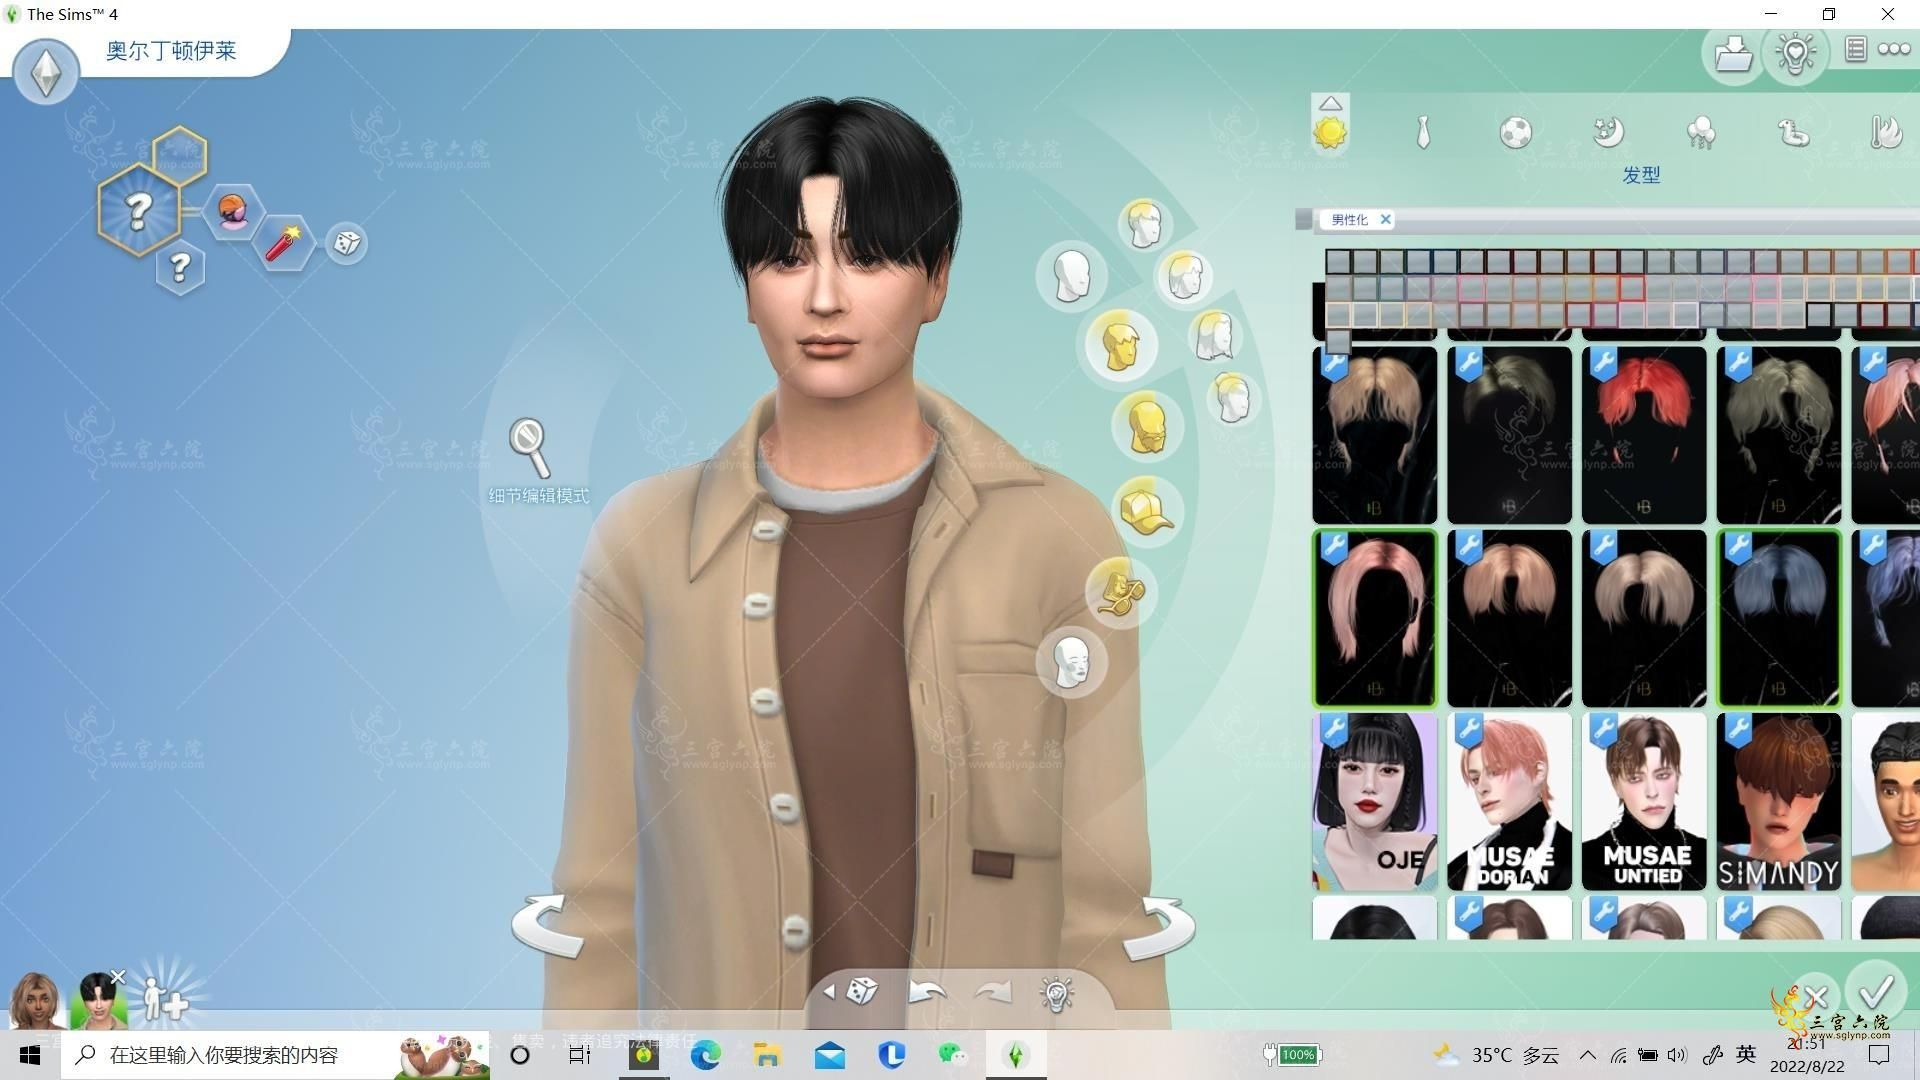Open the household list panel icon

pyautogui.click(x=1856, y=49)
